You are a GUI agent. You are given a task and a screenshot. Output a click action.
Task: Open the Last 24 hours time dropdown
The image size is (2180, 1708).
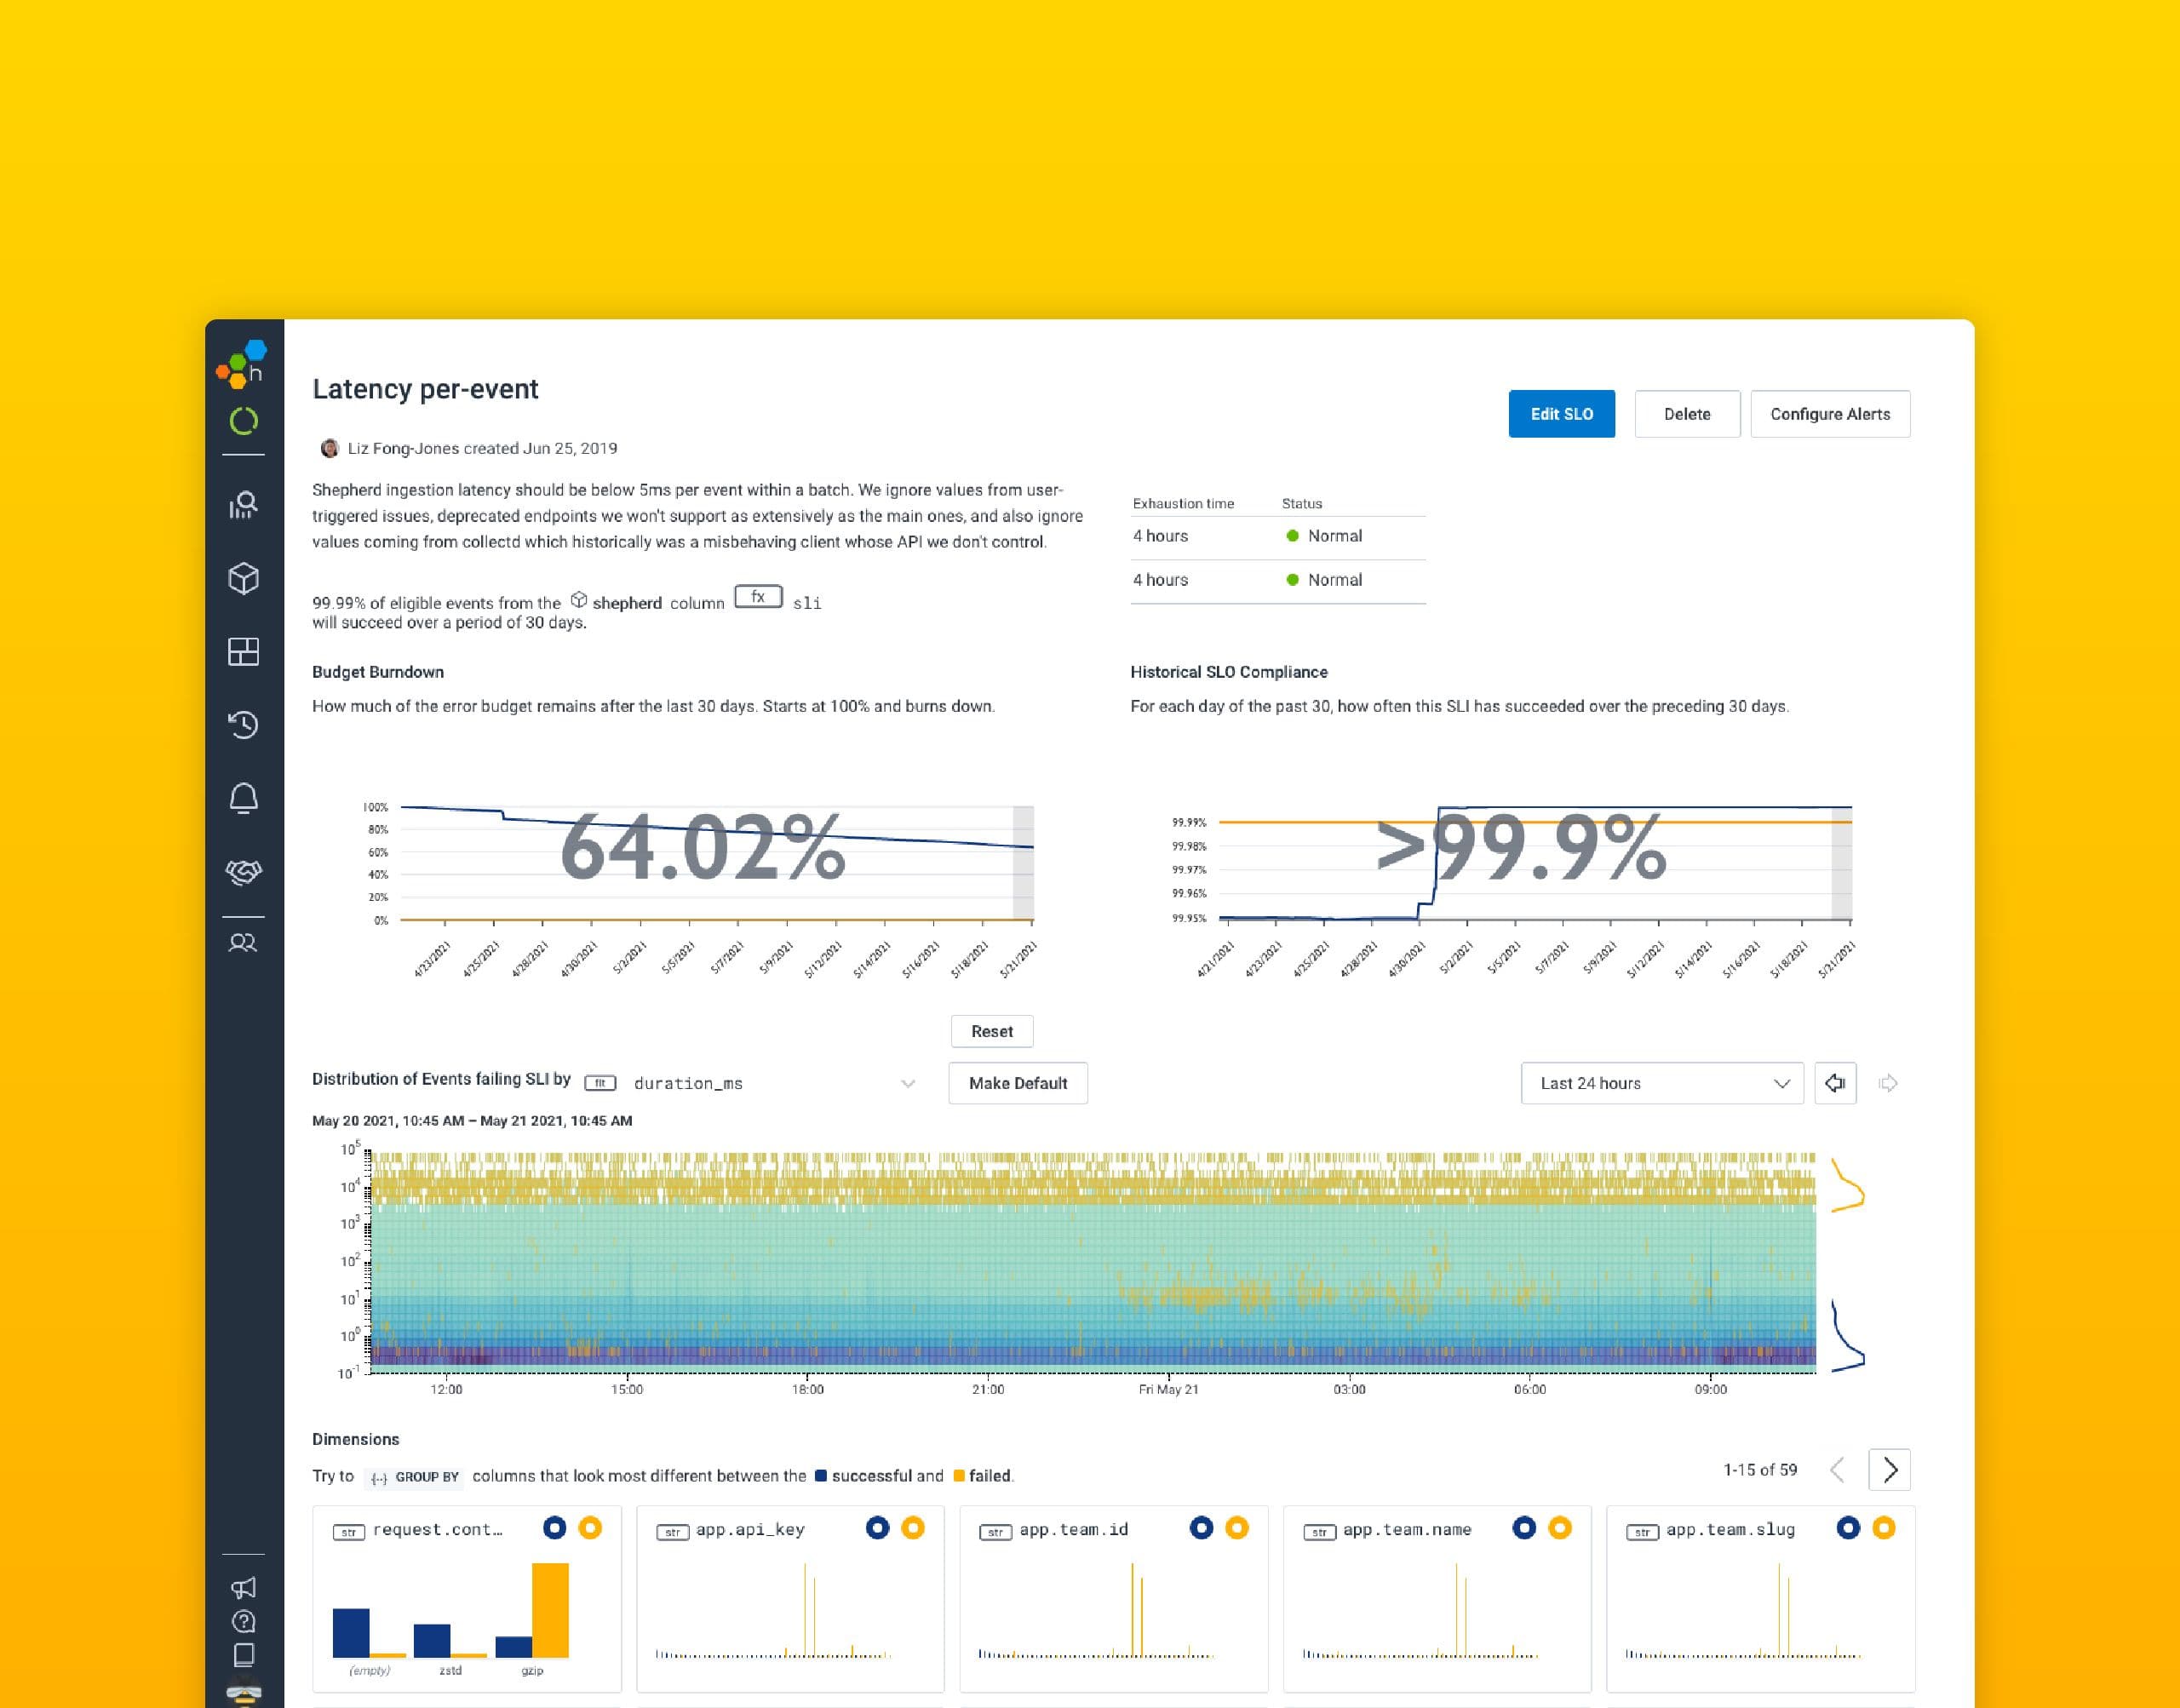point(1661,1083)
